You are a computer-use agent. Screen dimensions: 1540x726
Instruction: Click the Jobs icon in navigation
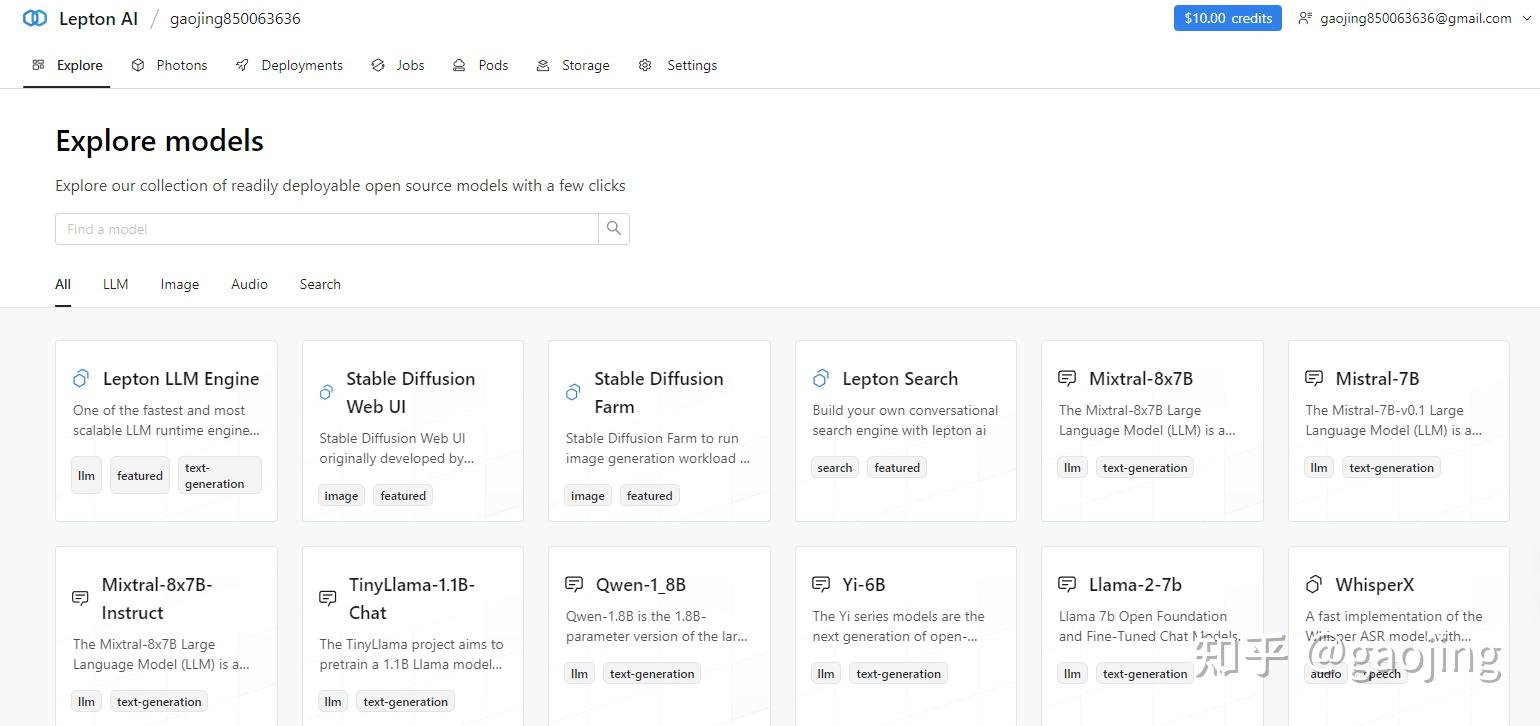point(378,65)
